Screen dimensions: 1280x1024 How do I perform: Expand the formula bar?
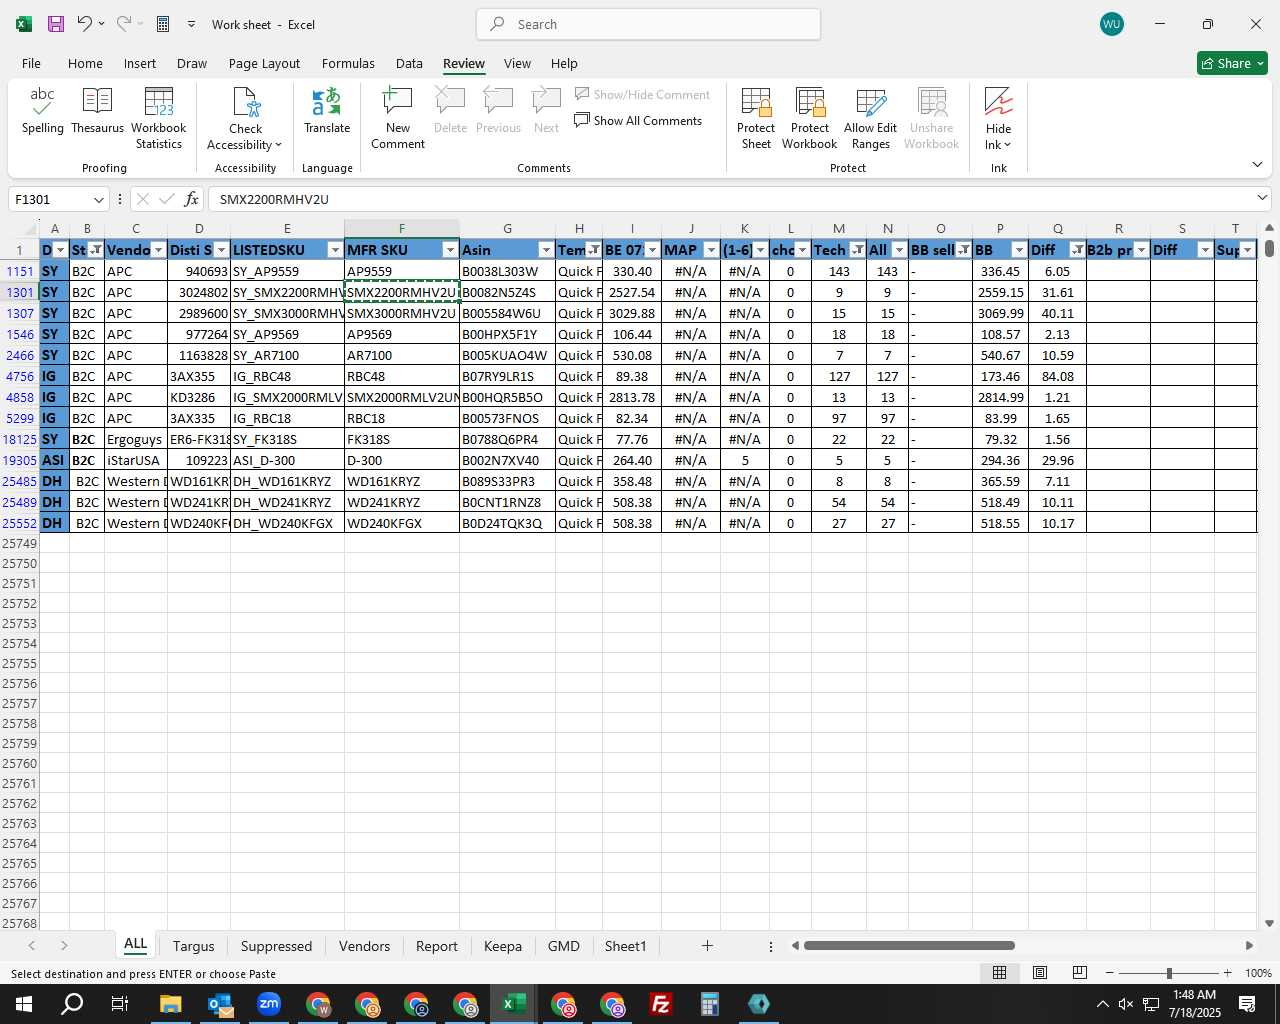pyautogui.click(x=1262, y=198)
